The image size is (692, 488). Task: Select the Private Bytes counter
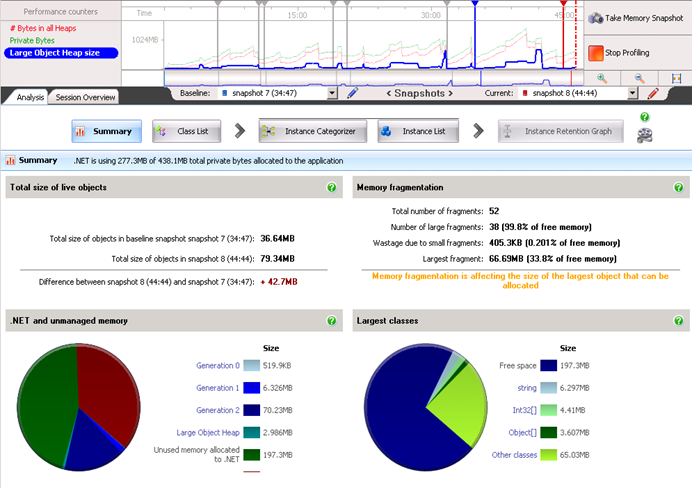pos(32,41)
